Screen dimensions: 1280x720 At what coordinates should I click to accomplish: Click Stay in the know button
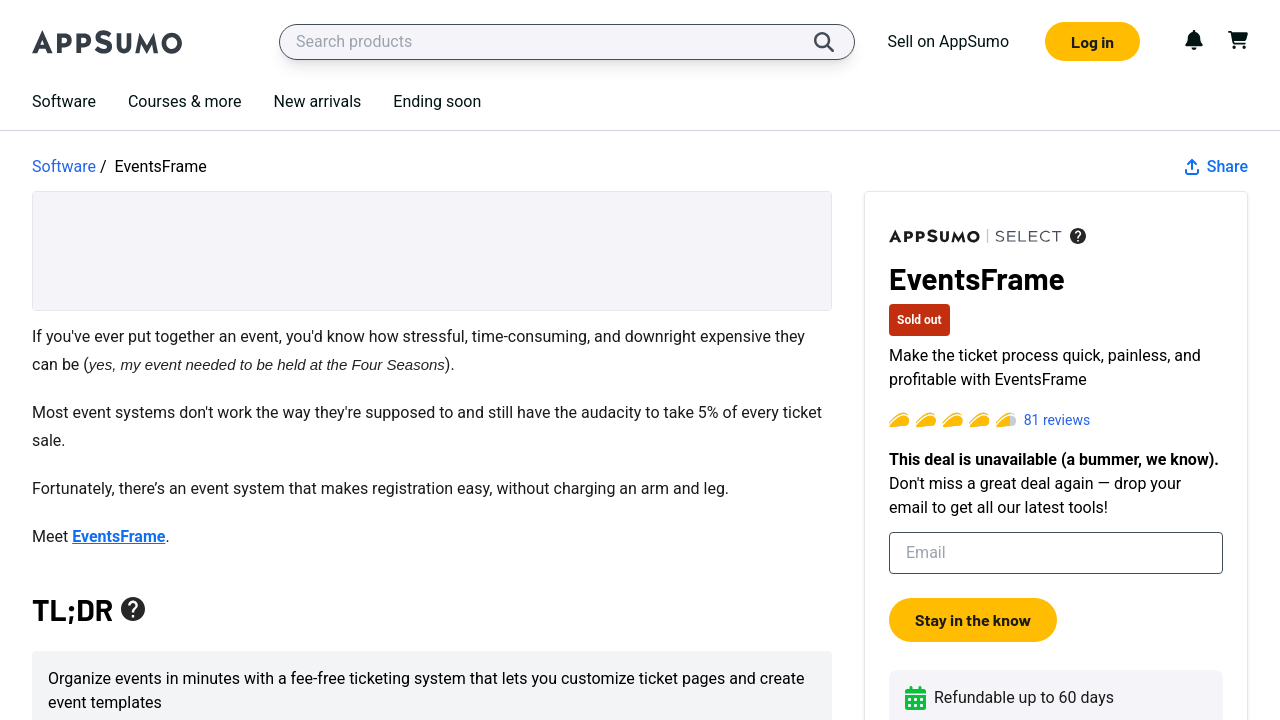973,620
